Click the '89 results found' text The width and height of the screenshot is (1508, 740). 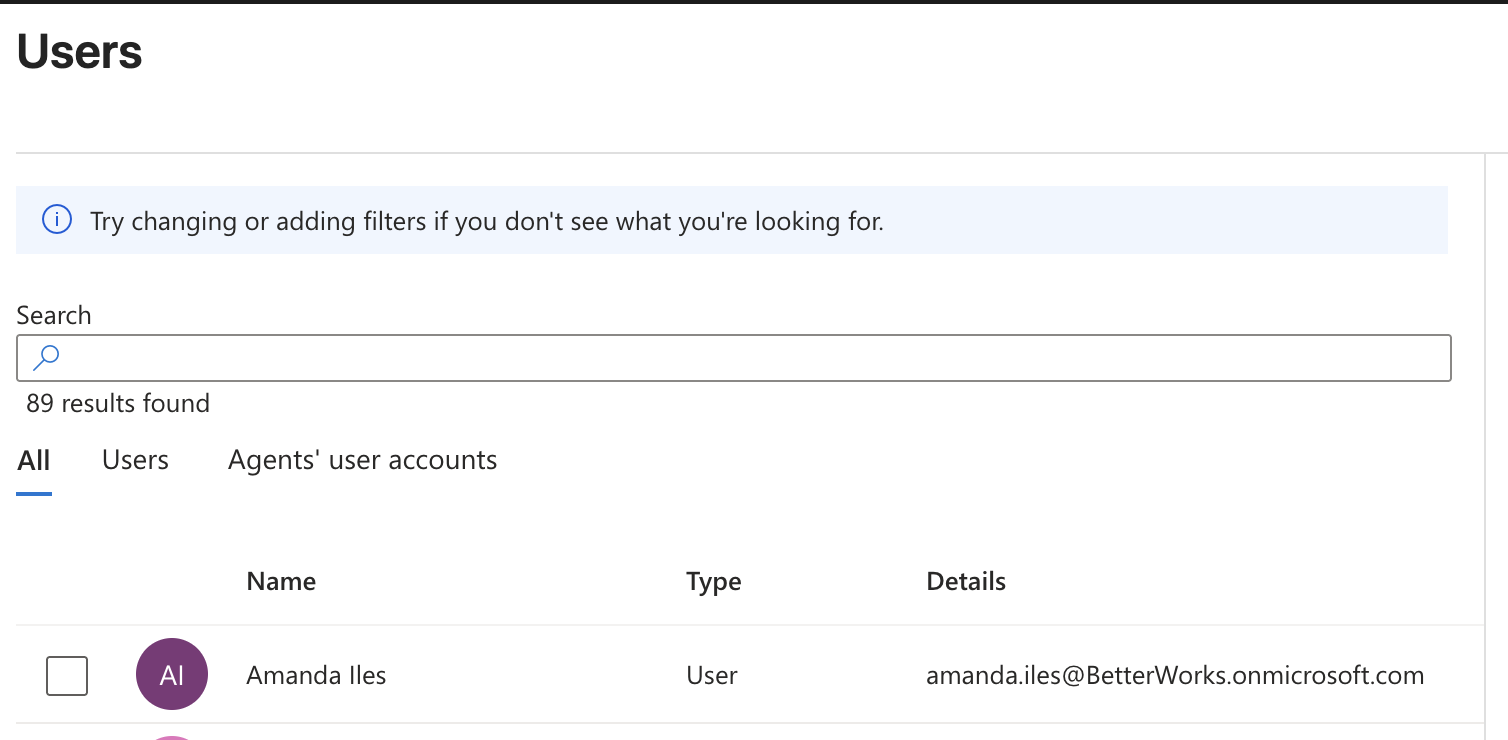118,403
